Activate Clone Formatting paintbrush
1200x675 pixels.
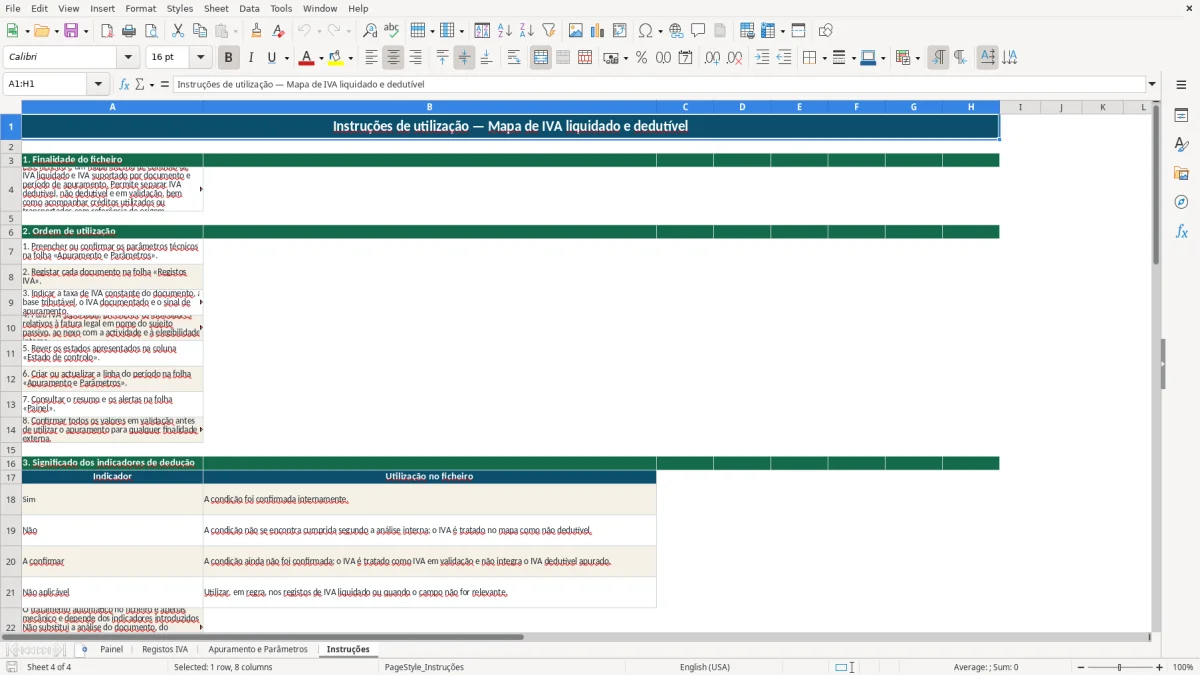(x=257, y=31)
